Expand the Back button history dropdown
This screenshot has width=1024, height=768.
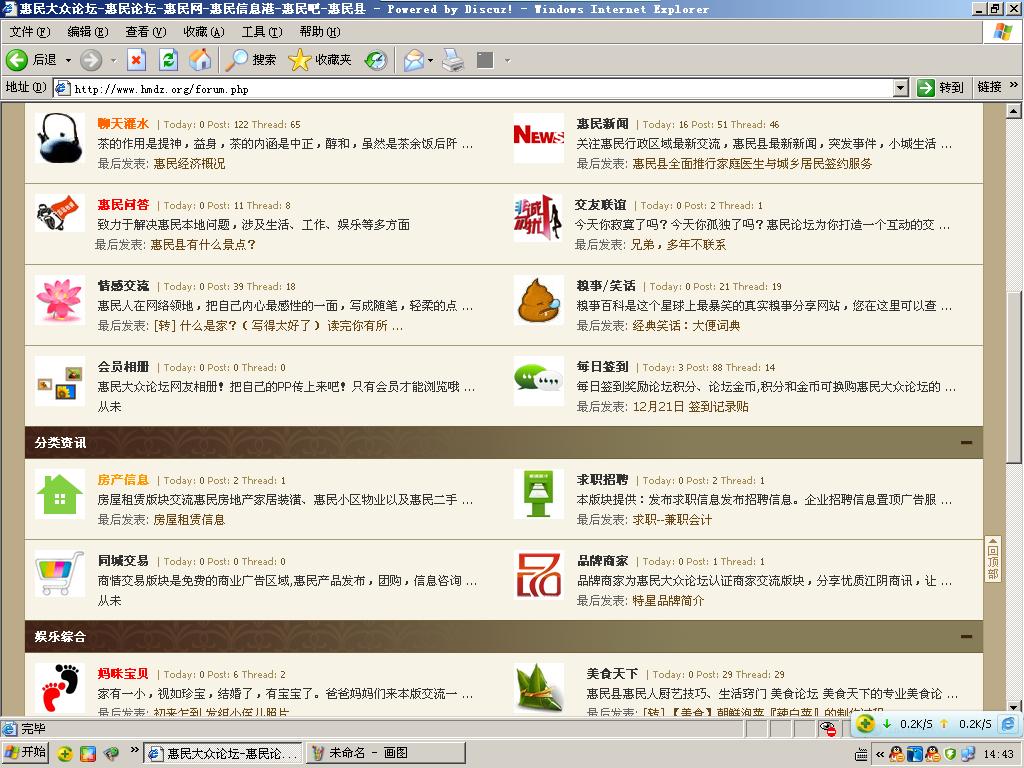68,60
